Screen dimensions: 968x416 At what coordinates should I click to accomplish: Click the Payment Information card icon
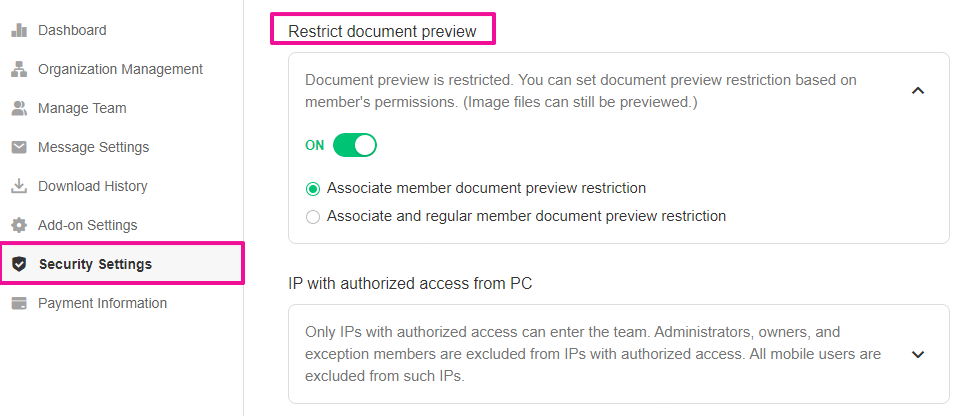pyautogui.click(x=18, y=303)
